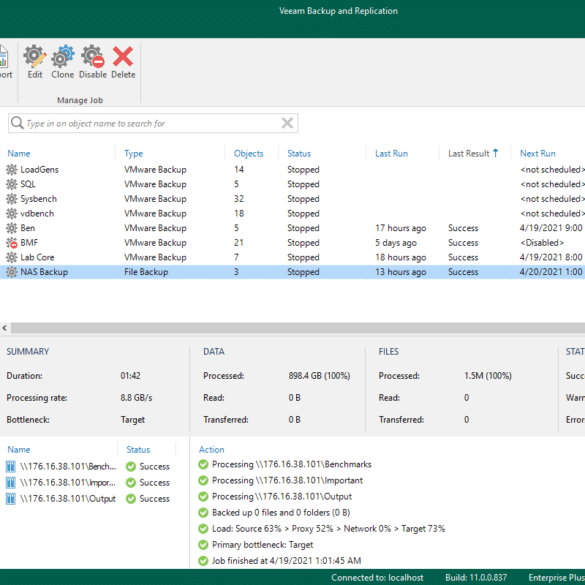
Task: Click the Lab Core job gear icon
Action: [12, 257]
